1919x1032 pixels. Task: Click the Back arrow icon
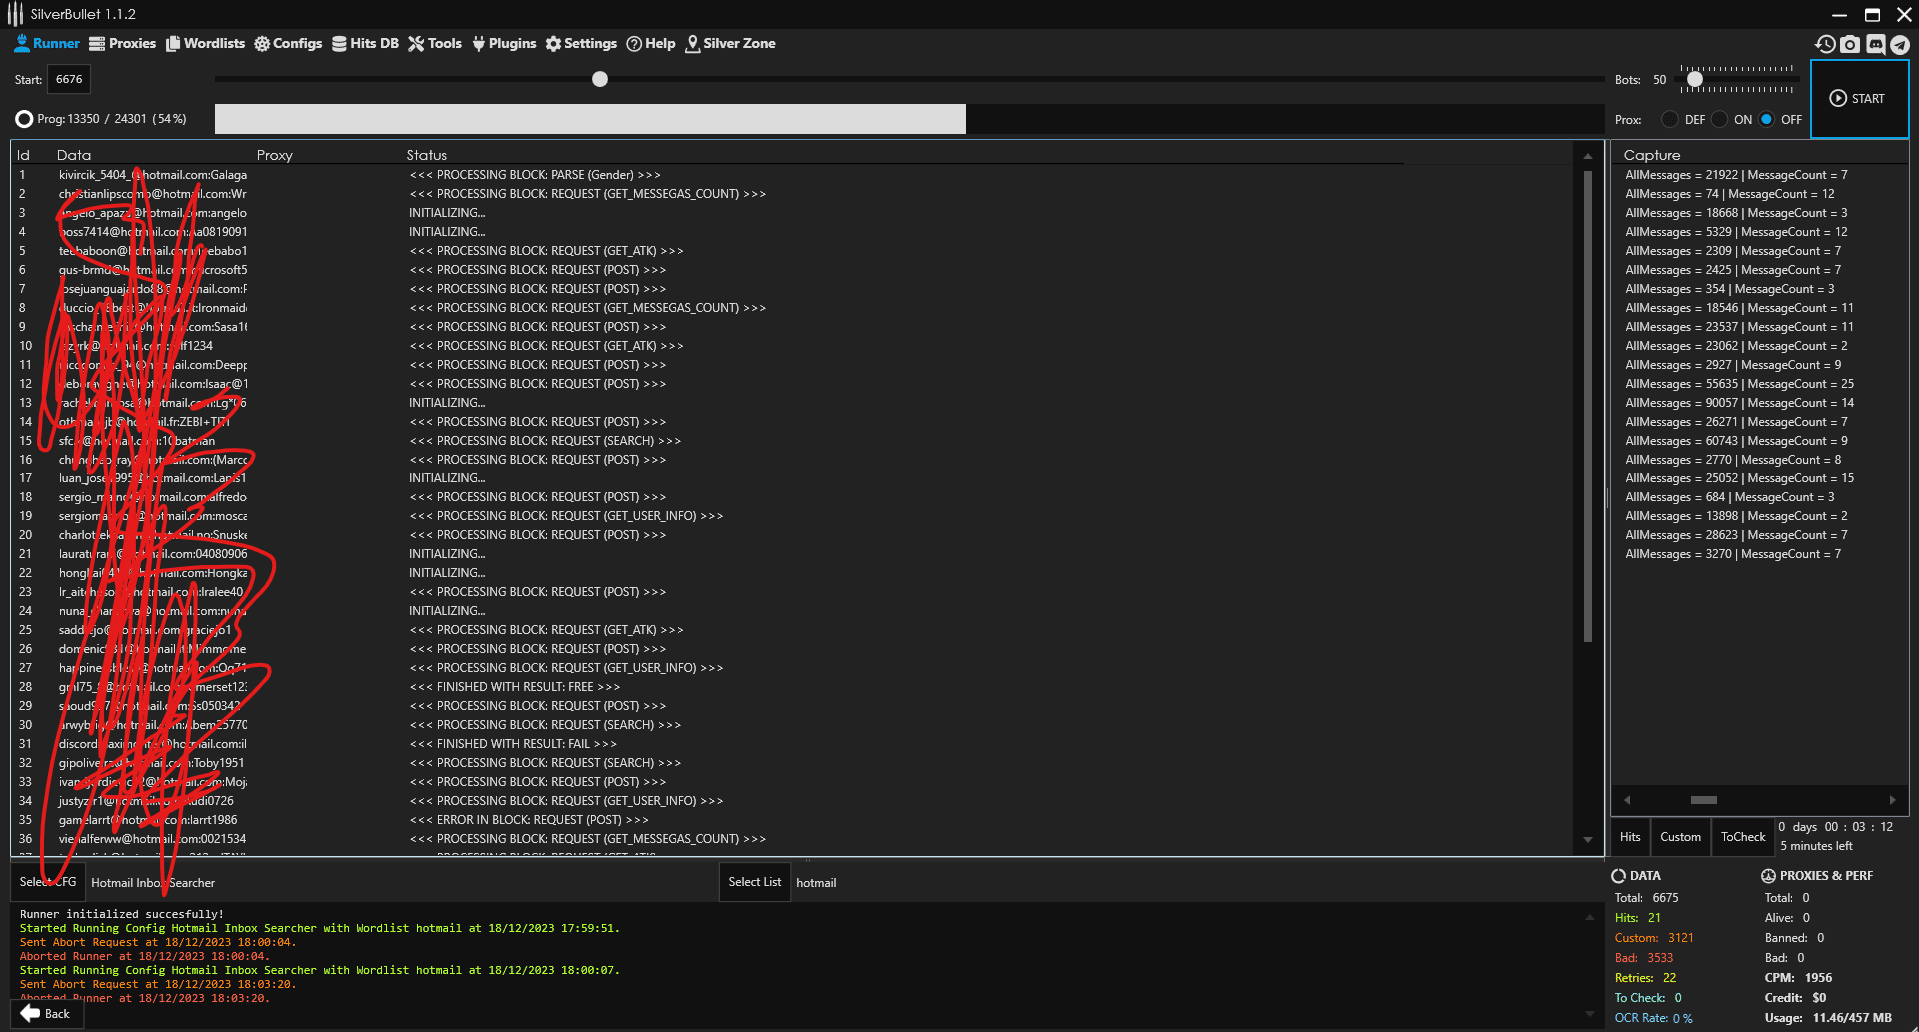[x=31, y=1013]
